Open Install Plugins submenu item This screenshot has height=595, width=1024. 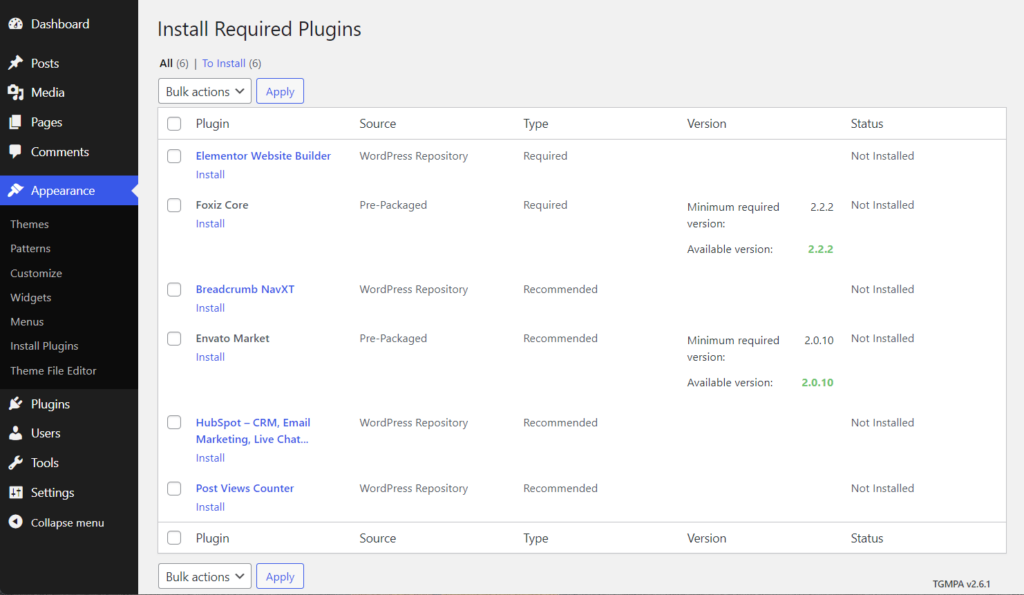tap(44, 346)
